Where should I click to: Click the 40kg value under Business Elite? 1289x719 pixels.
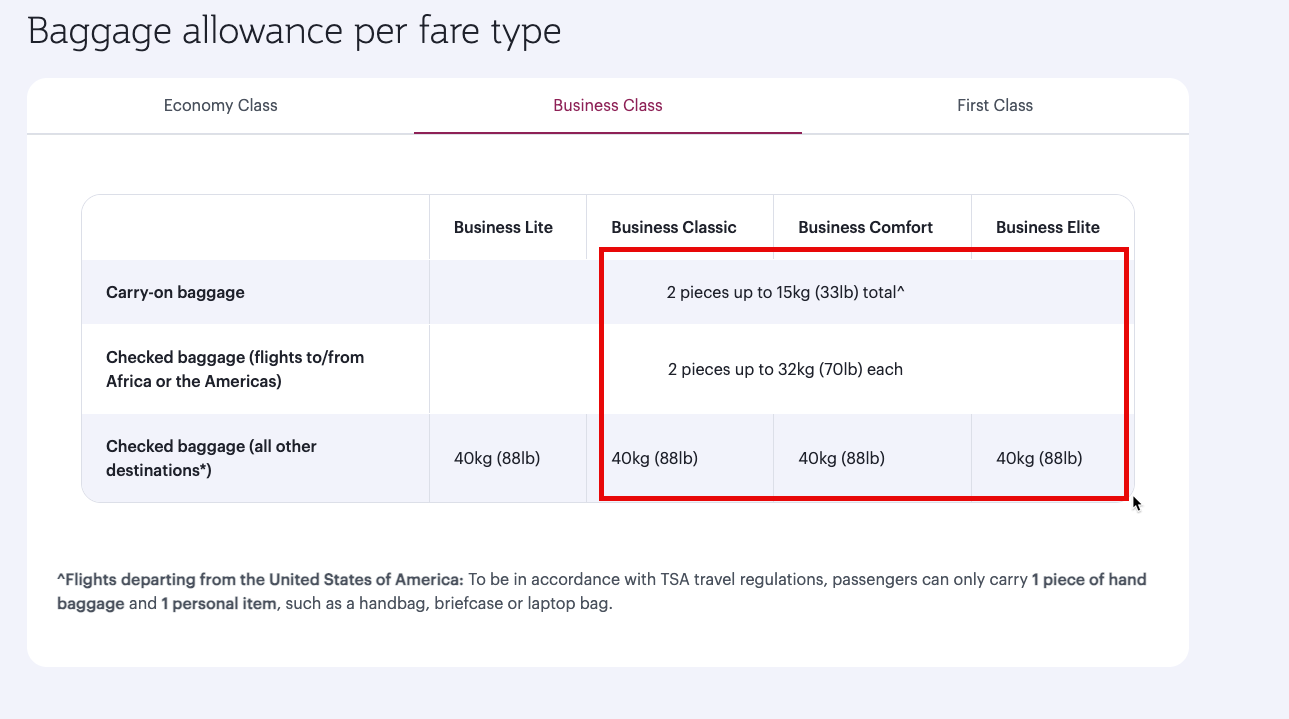click(x=1039, y=458)
